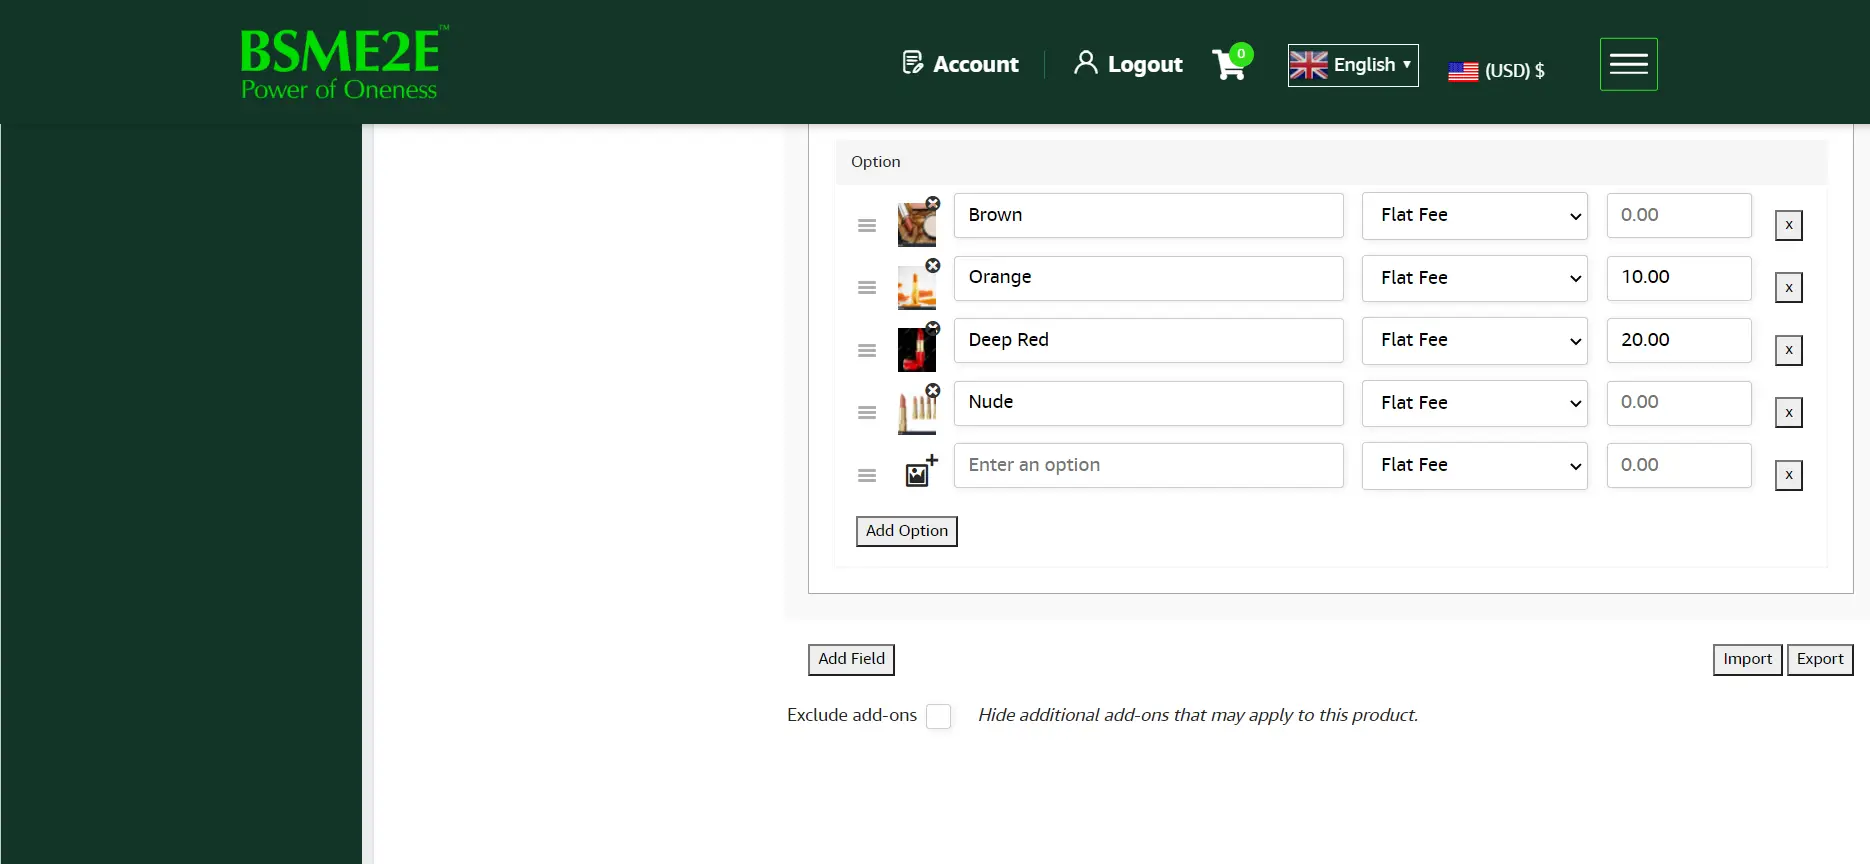This screenshot has height=864, width=1870.
Task: Edit the empty option price field
Action: 1679,465
